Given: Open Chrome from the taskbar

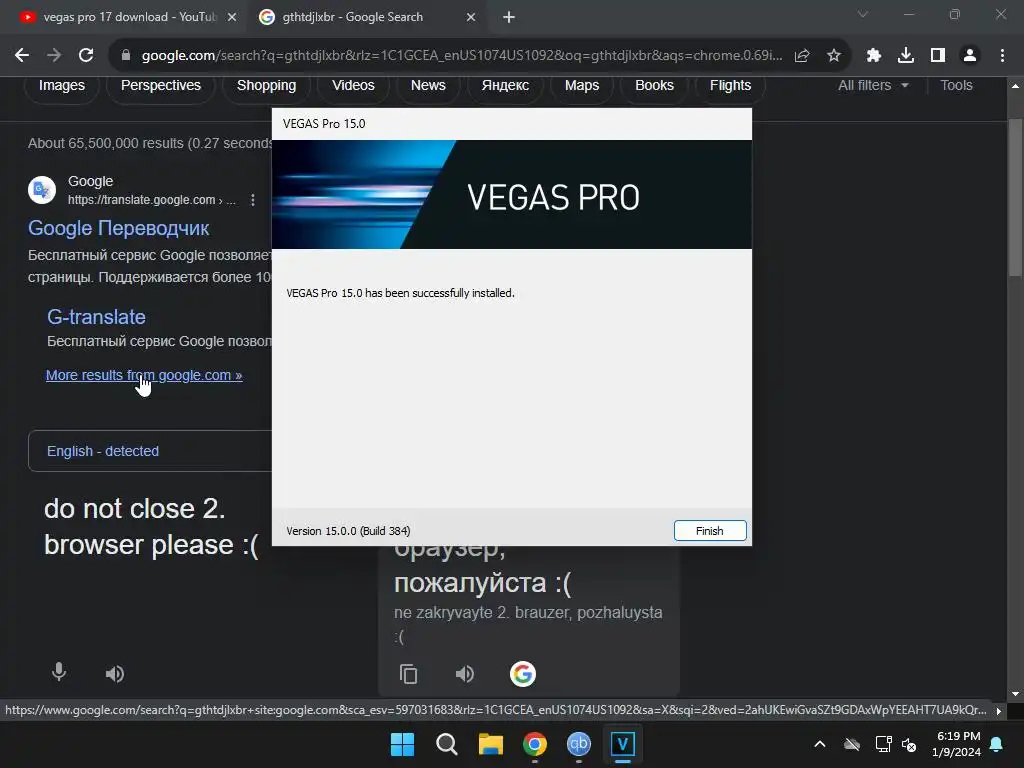Looking at the screenshot, I should (x=535, y=744).
